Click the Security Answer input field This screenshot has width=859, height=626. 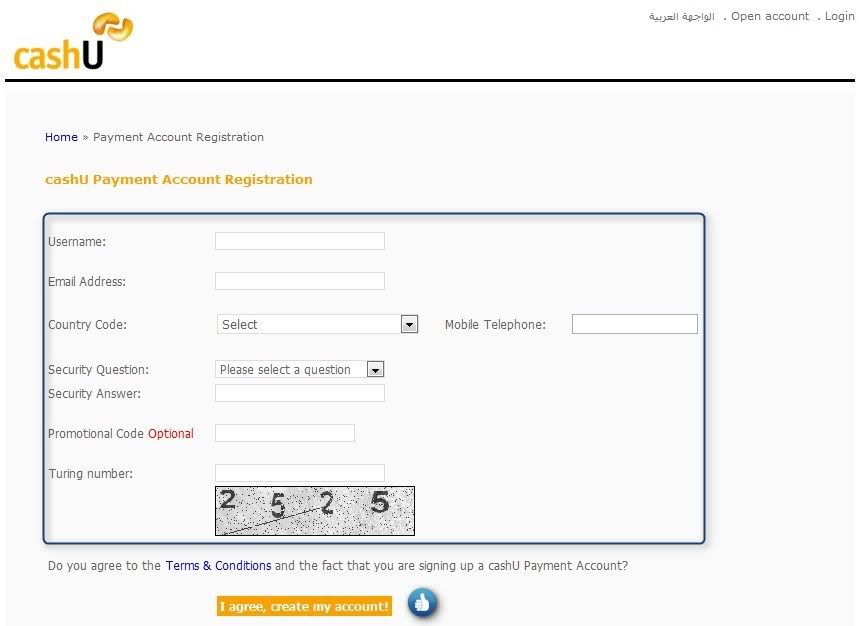click(x=300, y=393)
